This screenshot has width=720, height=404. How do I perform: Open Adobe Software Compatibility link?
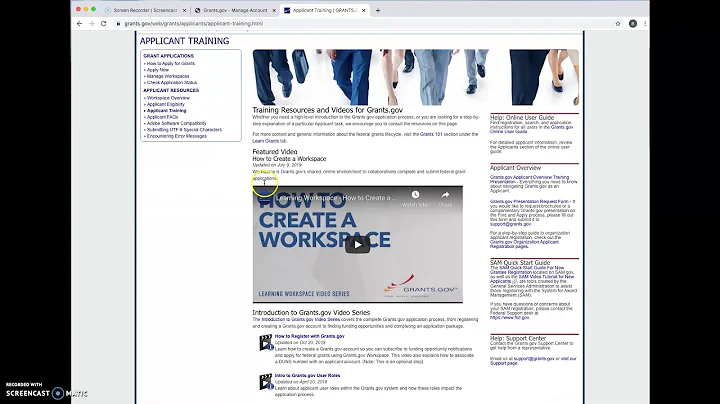click(x=176, y=123)
